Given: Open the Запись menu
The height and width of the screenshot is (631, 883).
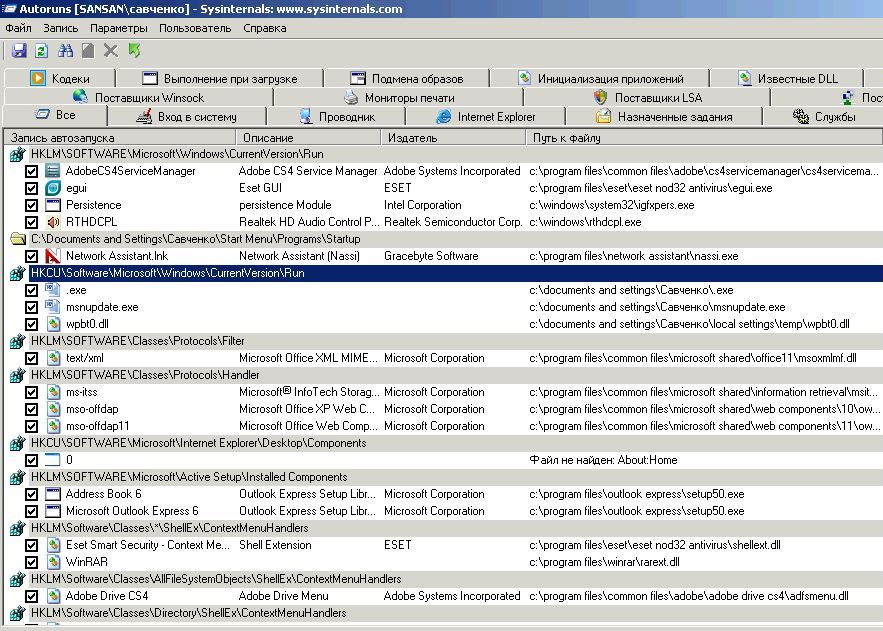Looking at the screenshot, I should point(60,28).
